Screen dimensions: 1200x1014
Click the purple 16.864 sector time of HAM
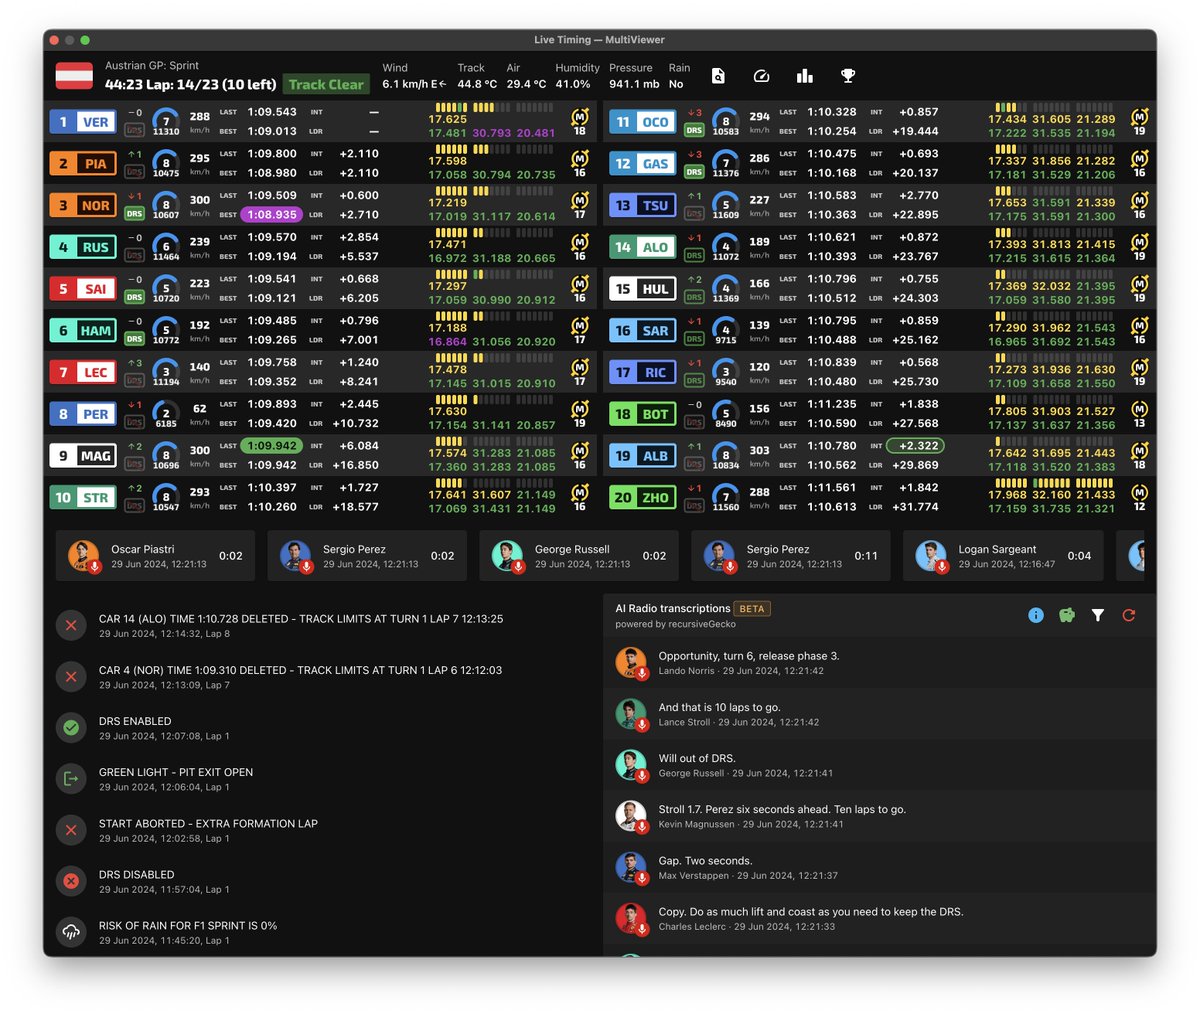coord(447,341)
